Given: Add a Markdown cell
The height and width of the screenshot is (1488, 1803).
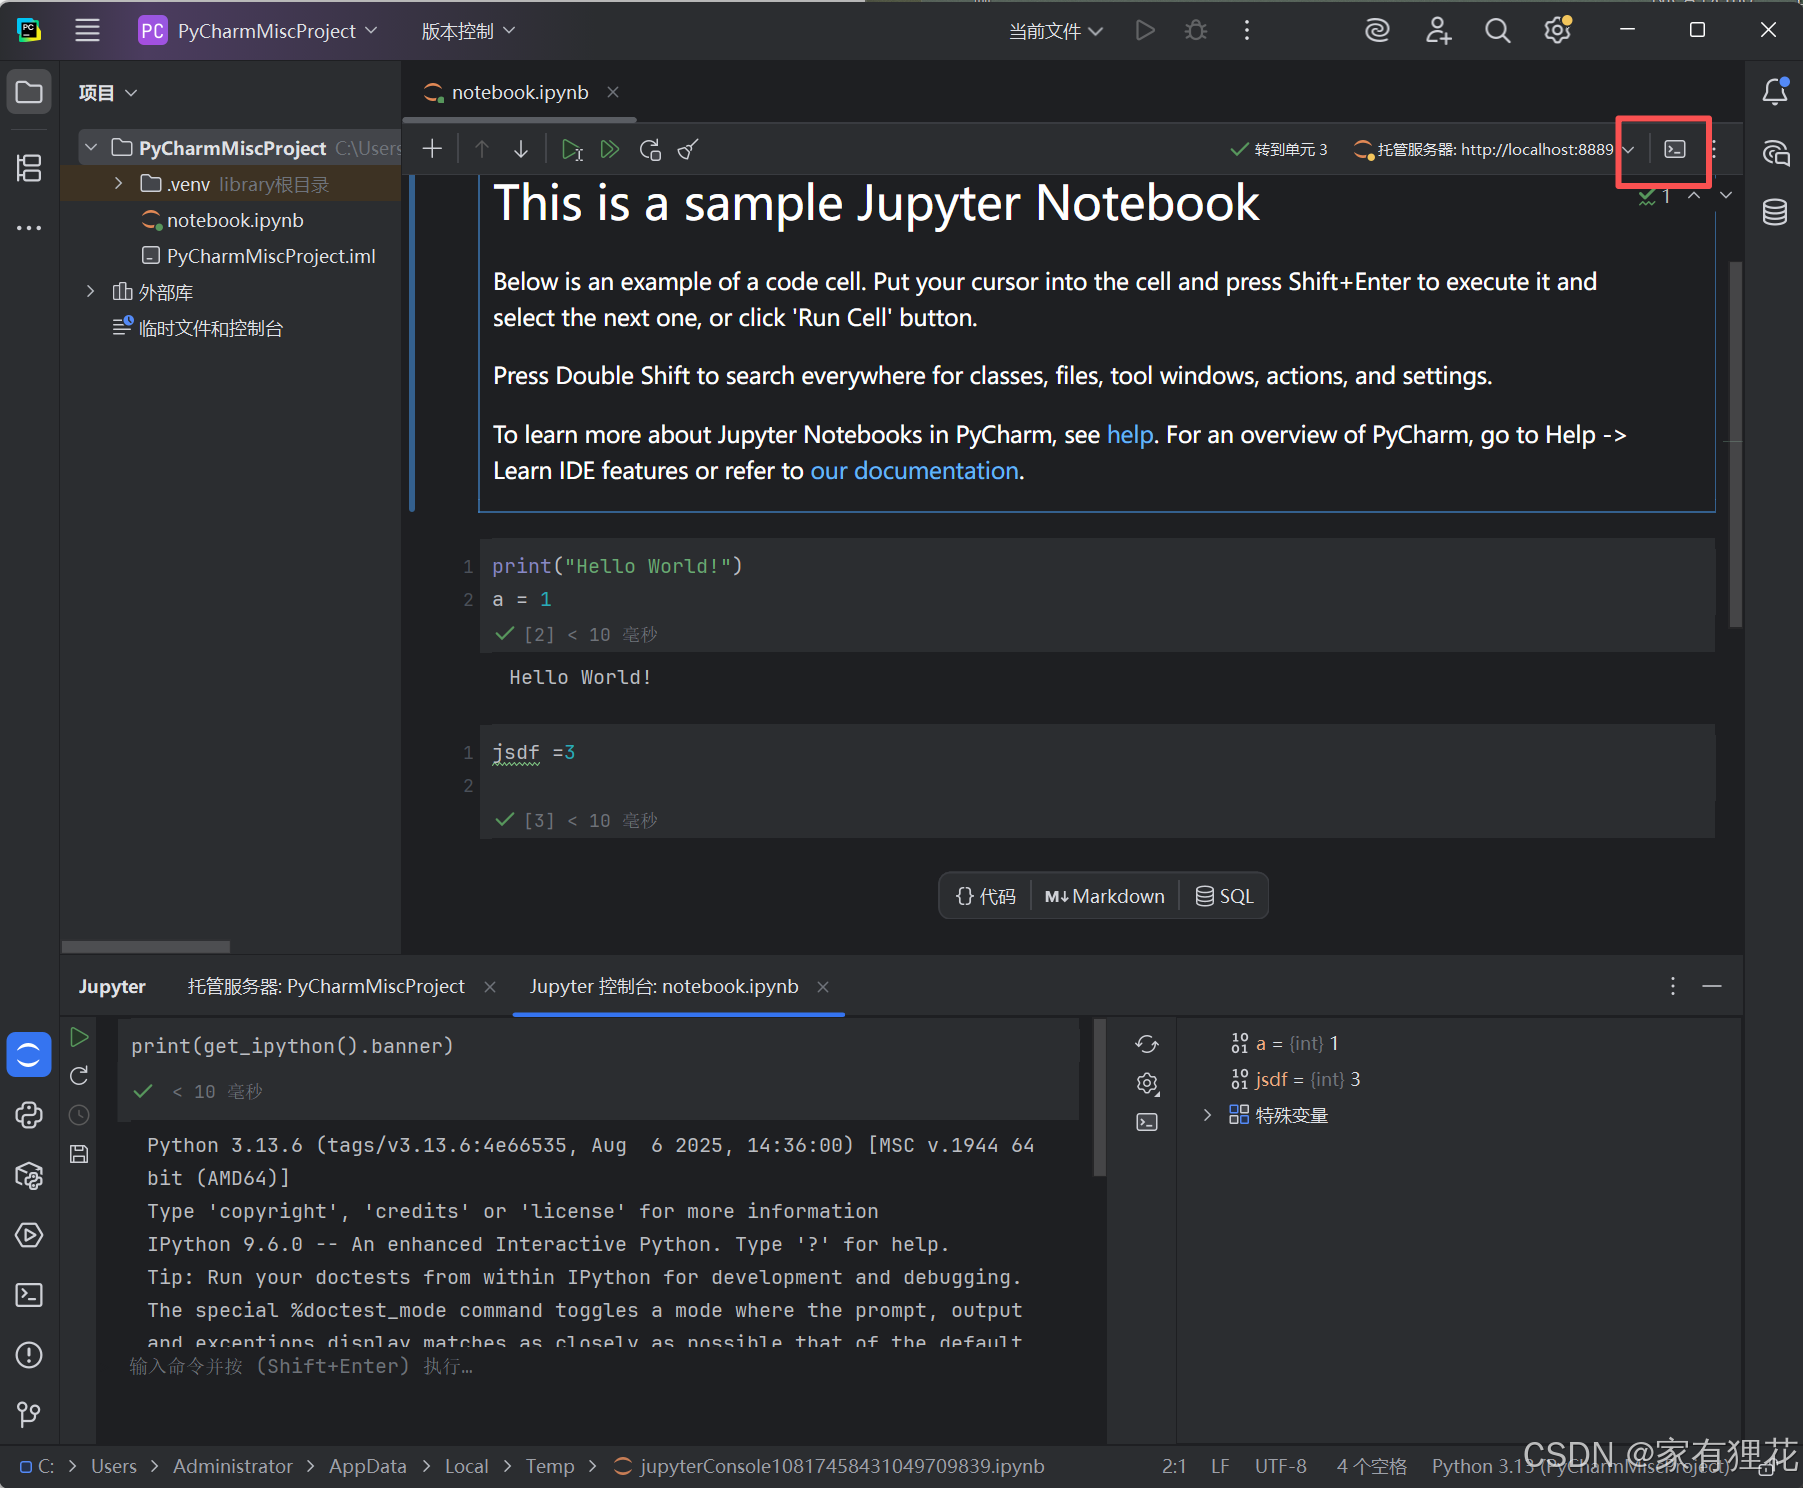Looking at the screenshot, I should (1105, 896).
